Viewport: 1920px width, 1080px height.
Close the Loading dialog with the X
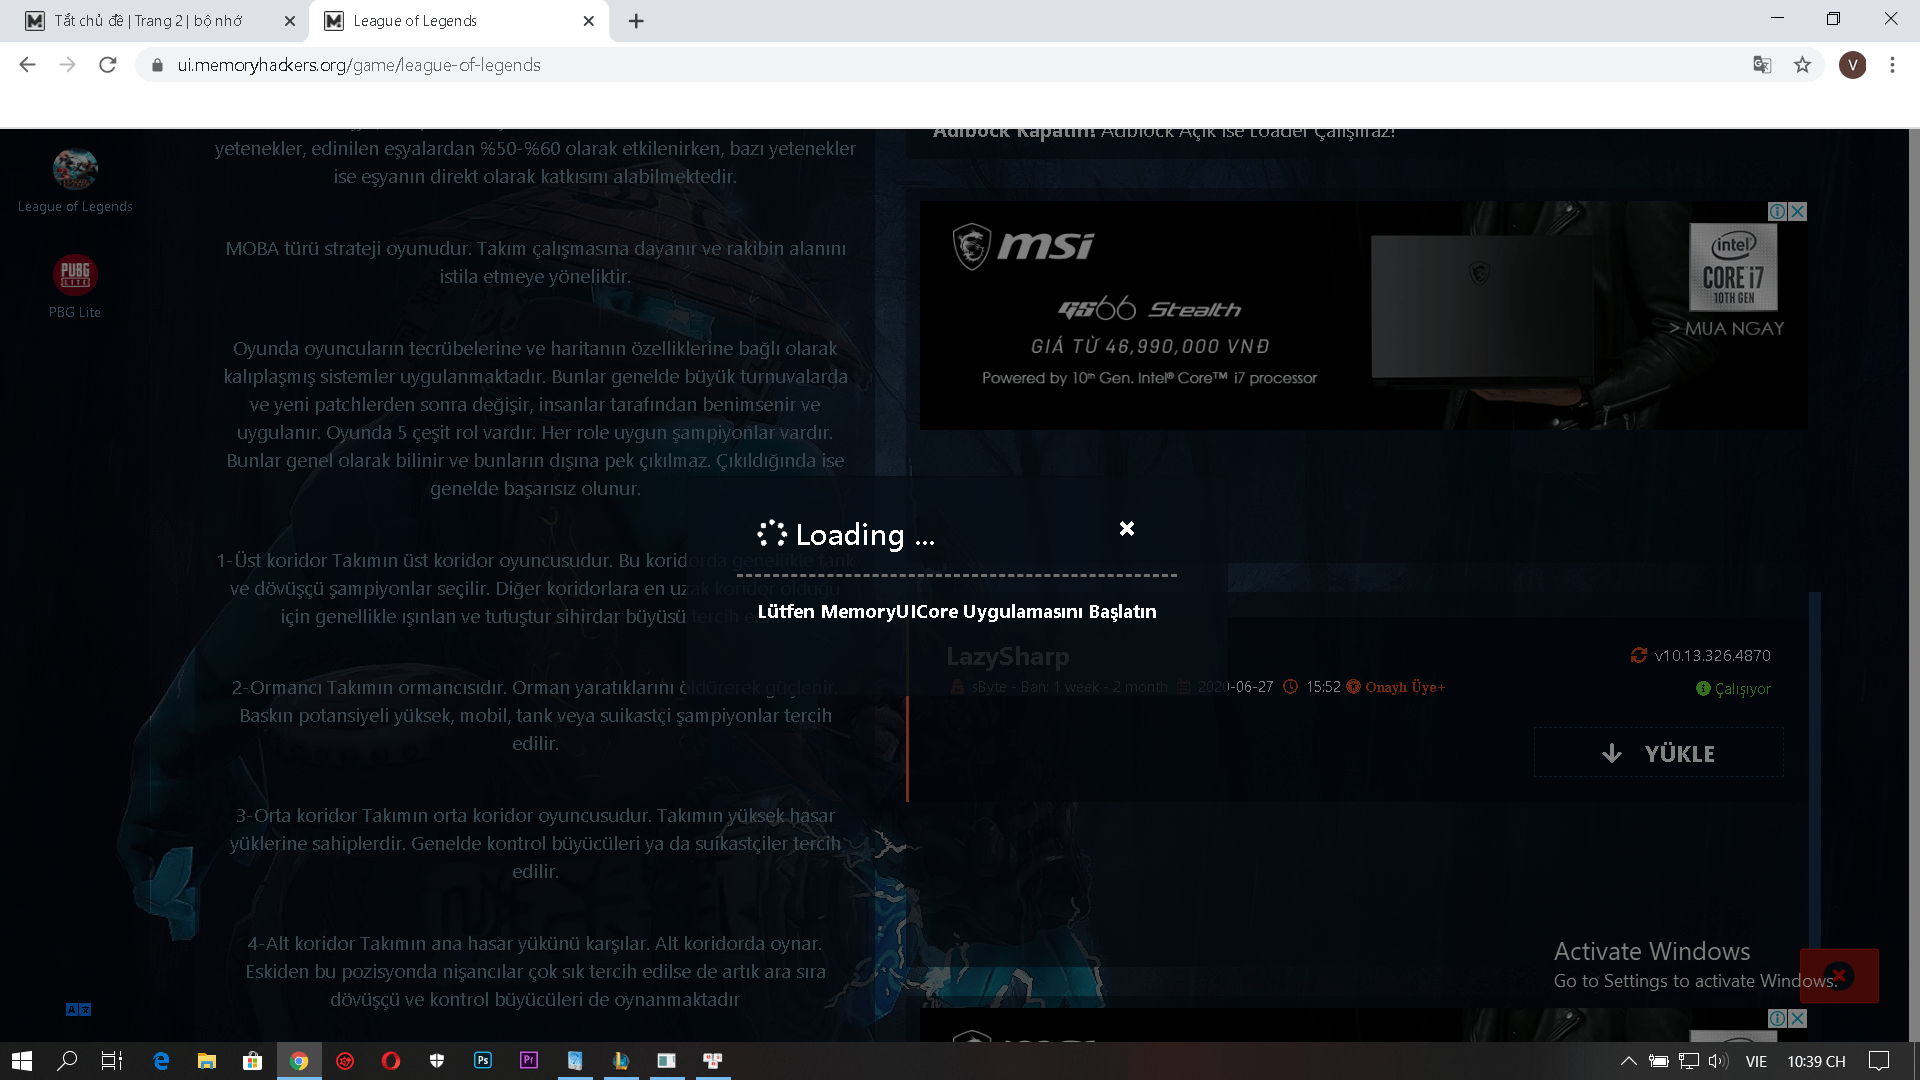coord(1127,528)
